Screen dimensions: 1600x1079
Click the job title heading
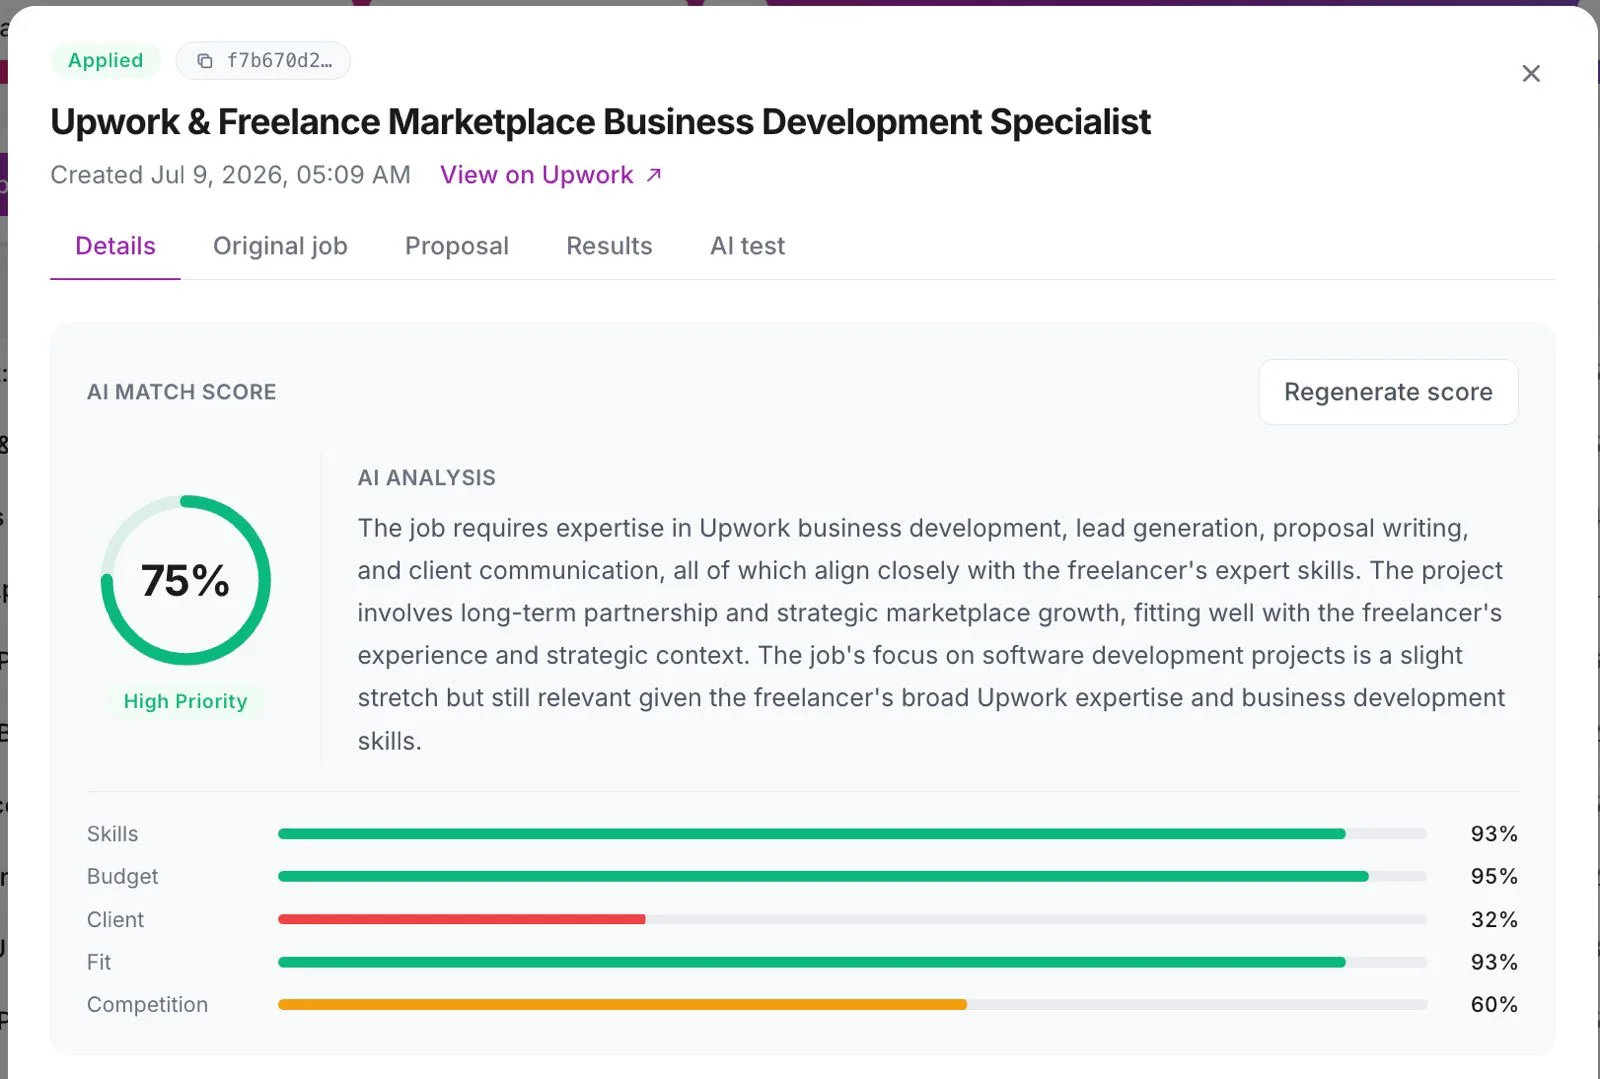pyautogui.click(x=600, y=122)
